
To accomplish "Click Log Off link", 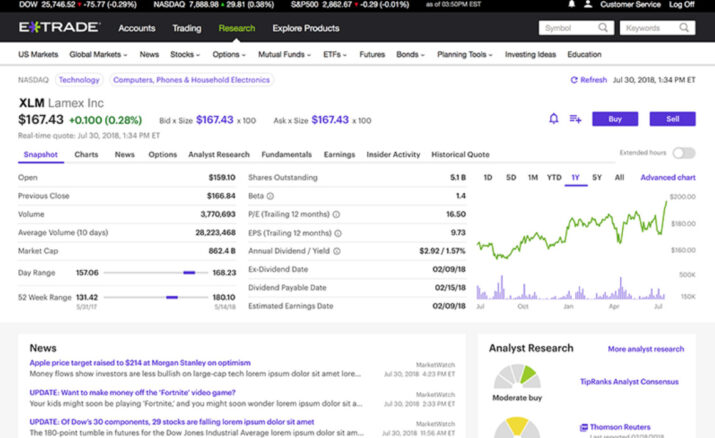I will click(682, 5).
